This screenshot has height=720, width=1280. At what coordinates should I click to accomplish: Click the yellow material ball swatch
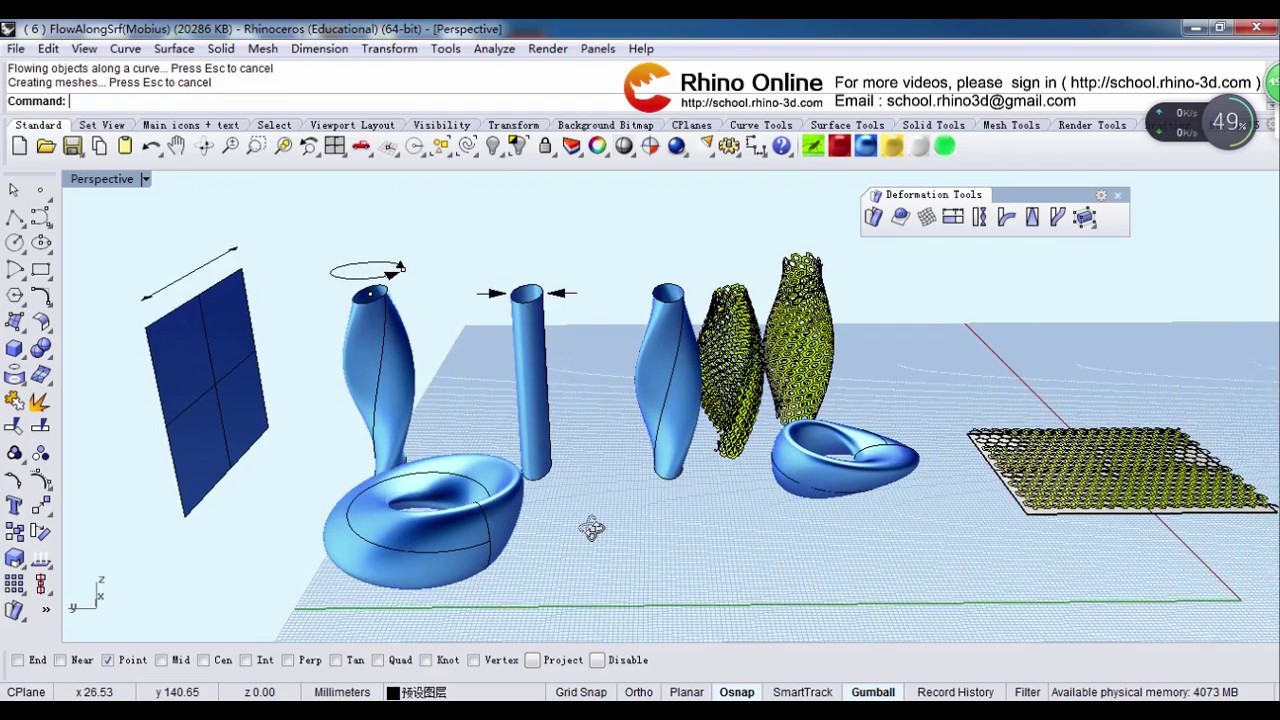[x=892, y=147]
